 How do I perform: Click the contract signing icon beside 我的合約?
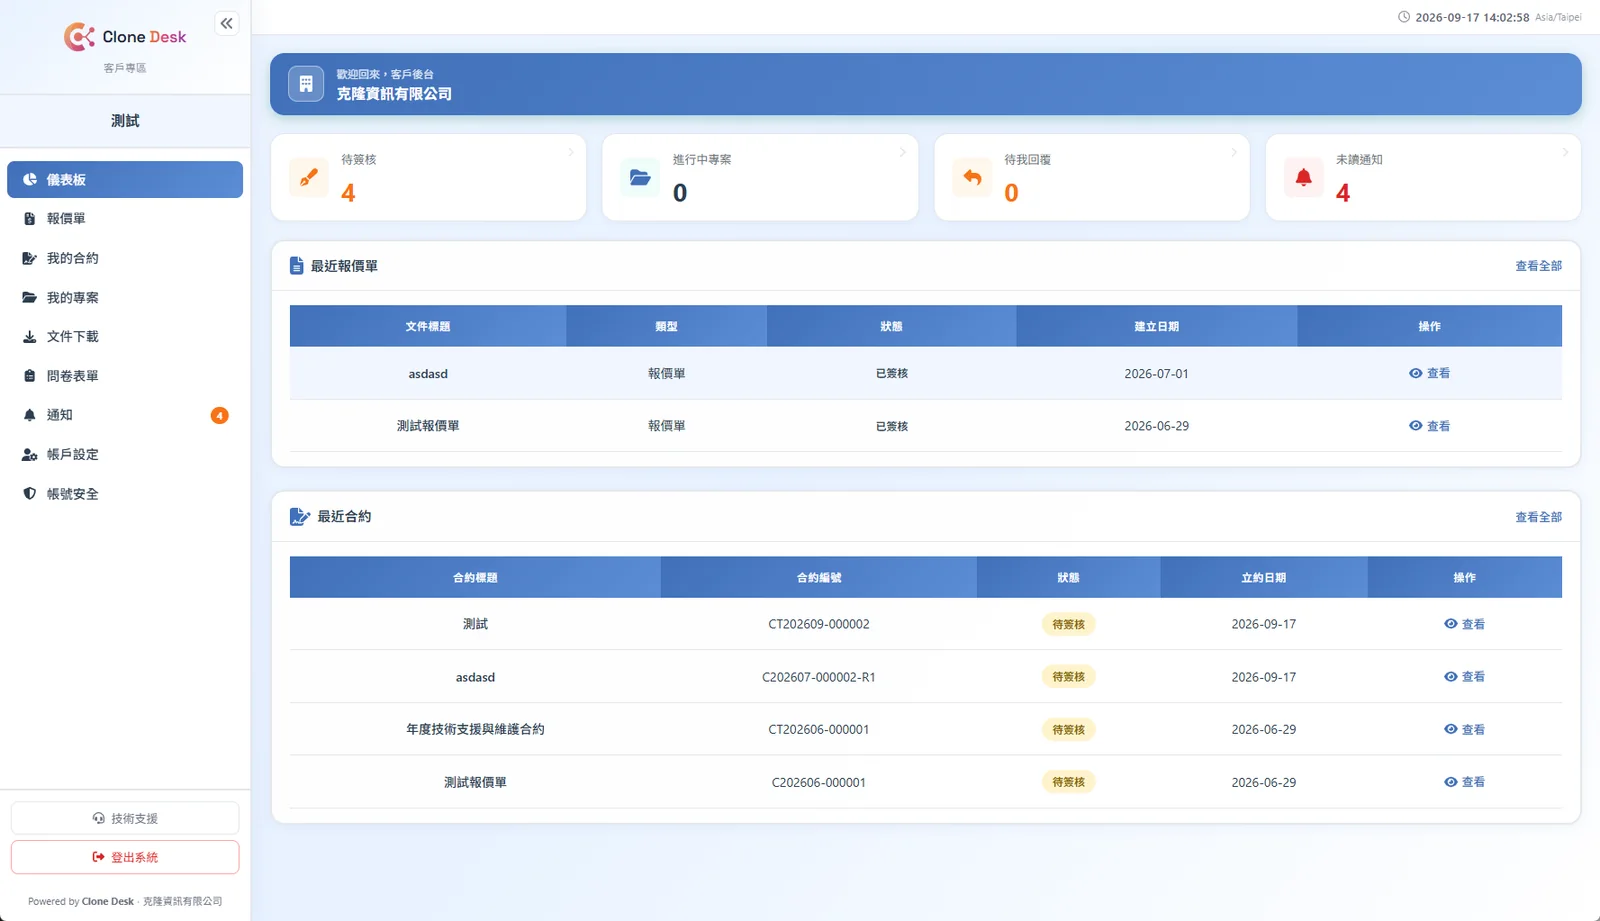coord(30,258)
